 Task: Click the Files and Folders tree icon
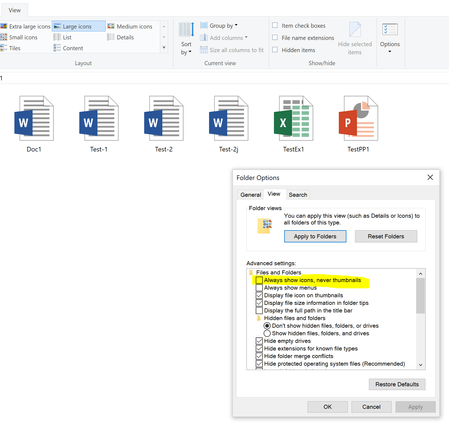[251, 273]
